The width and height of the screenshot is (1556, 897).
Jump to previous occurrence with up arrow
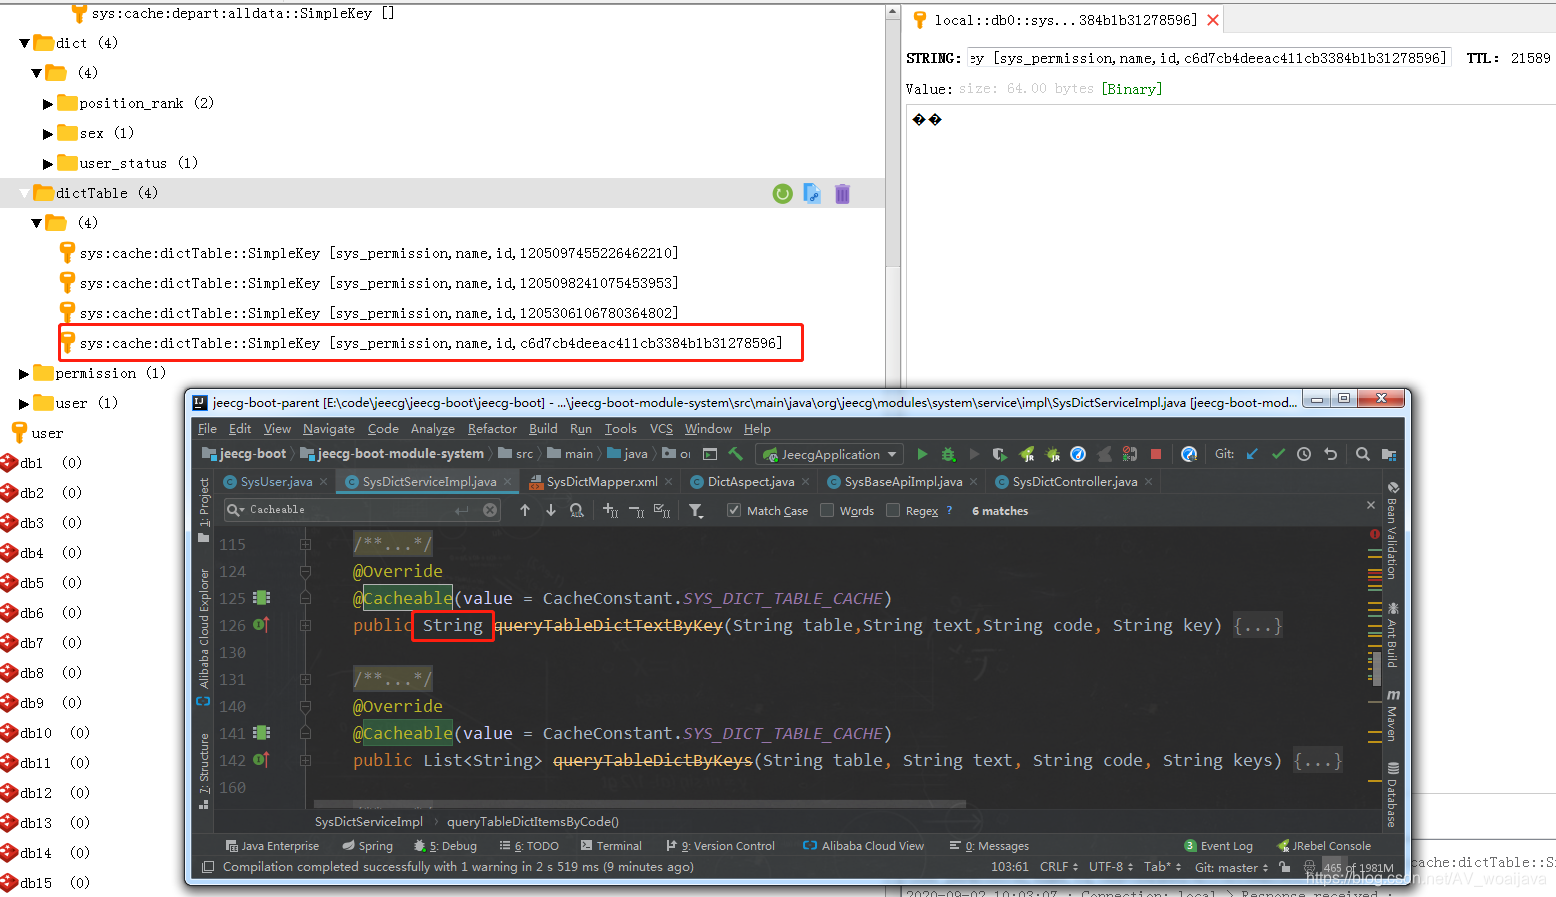click(x=525, y=510)
